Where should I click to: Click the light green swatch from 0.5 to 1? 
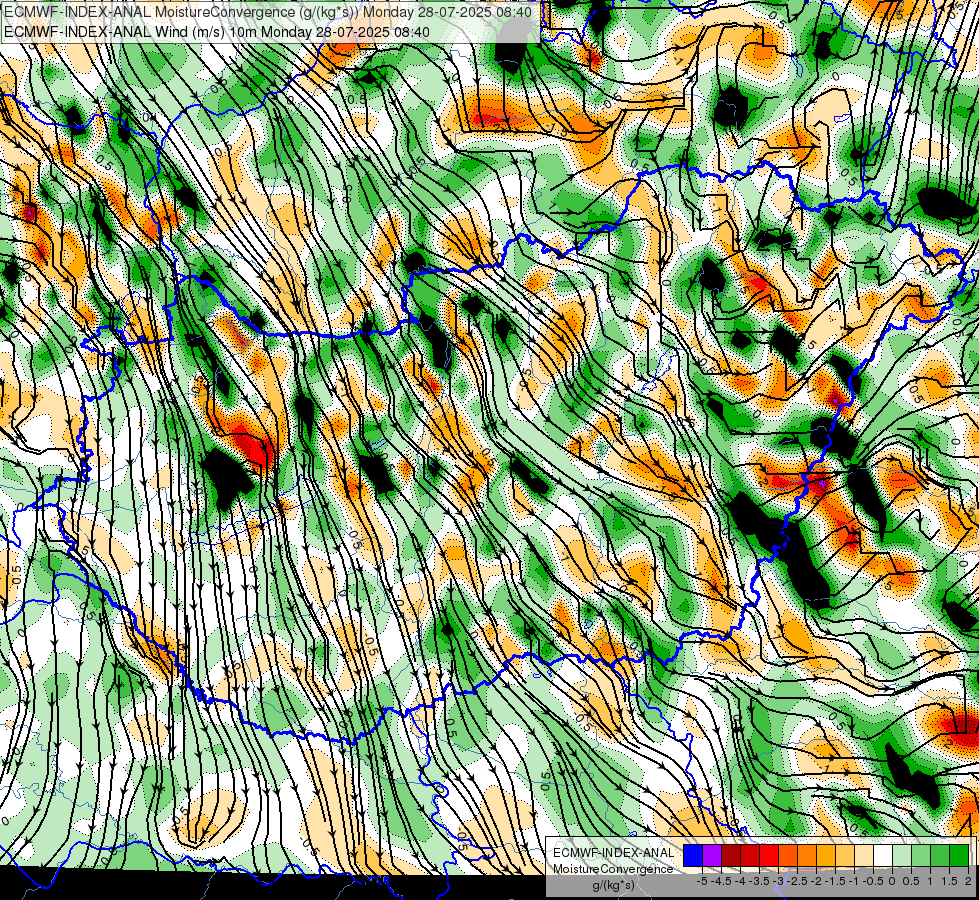pyautogui.click(x=921, y=856)
